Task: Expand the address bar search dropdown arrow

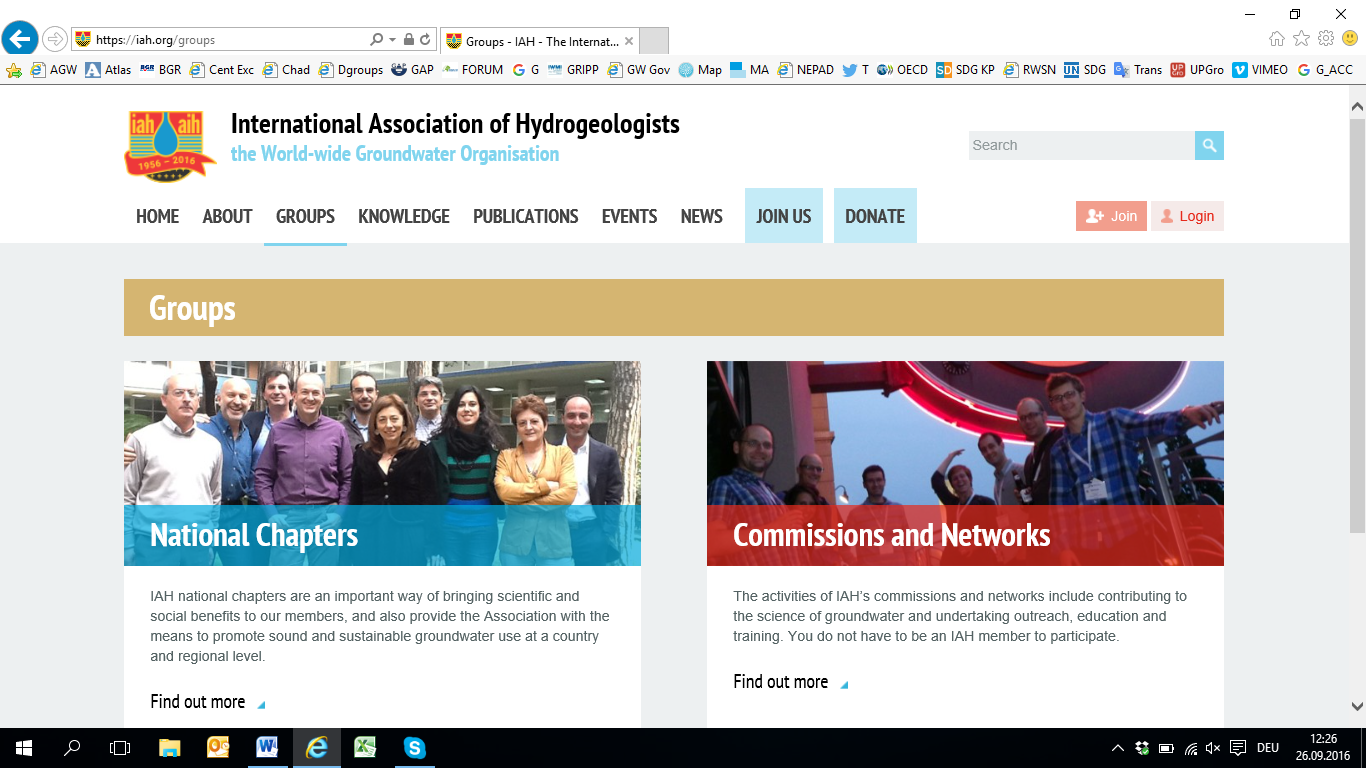Action: click(x=392, y=40)
